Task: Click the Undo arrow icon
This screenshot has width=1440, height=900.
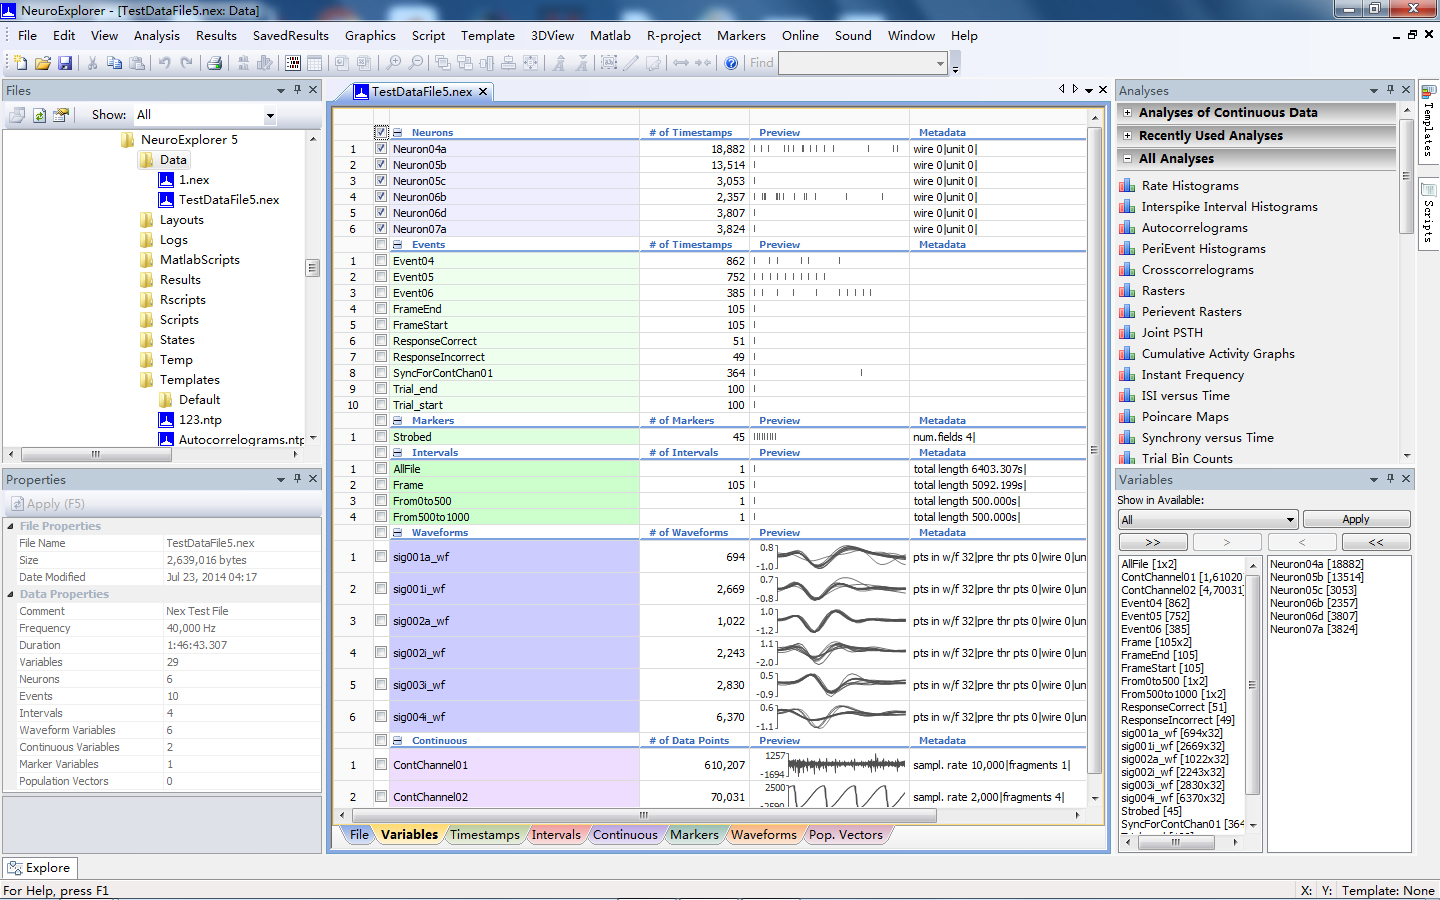Action: (x=164, y=63)
